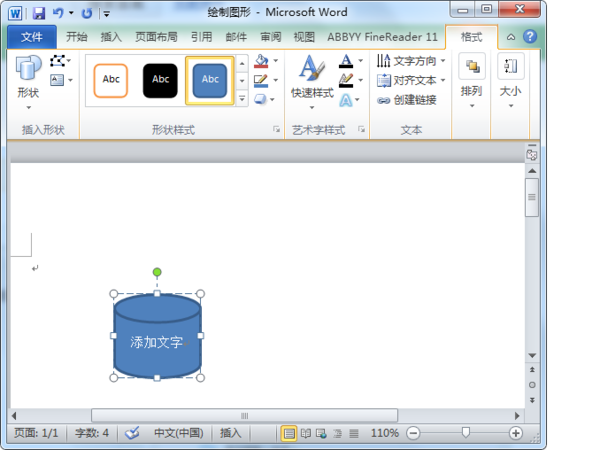Open the Shape Outline dropdown arrow
The height and width of the screenshot is (450, 600).
click(x=276, y=80)
